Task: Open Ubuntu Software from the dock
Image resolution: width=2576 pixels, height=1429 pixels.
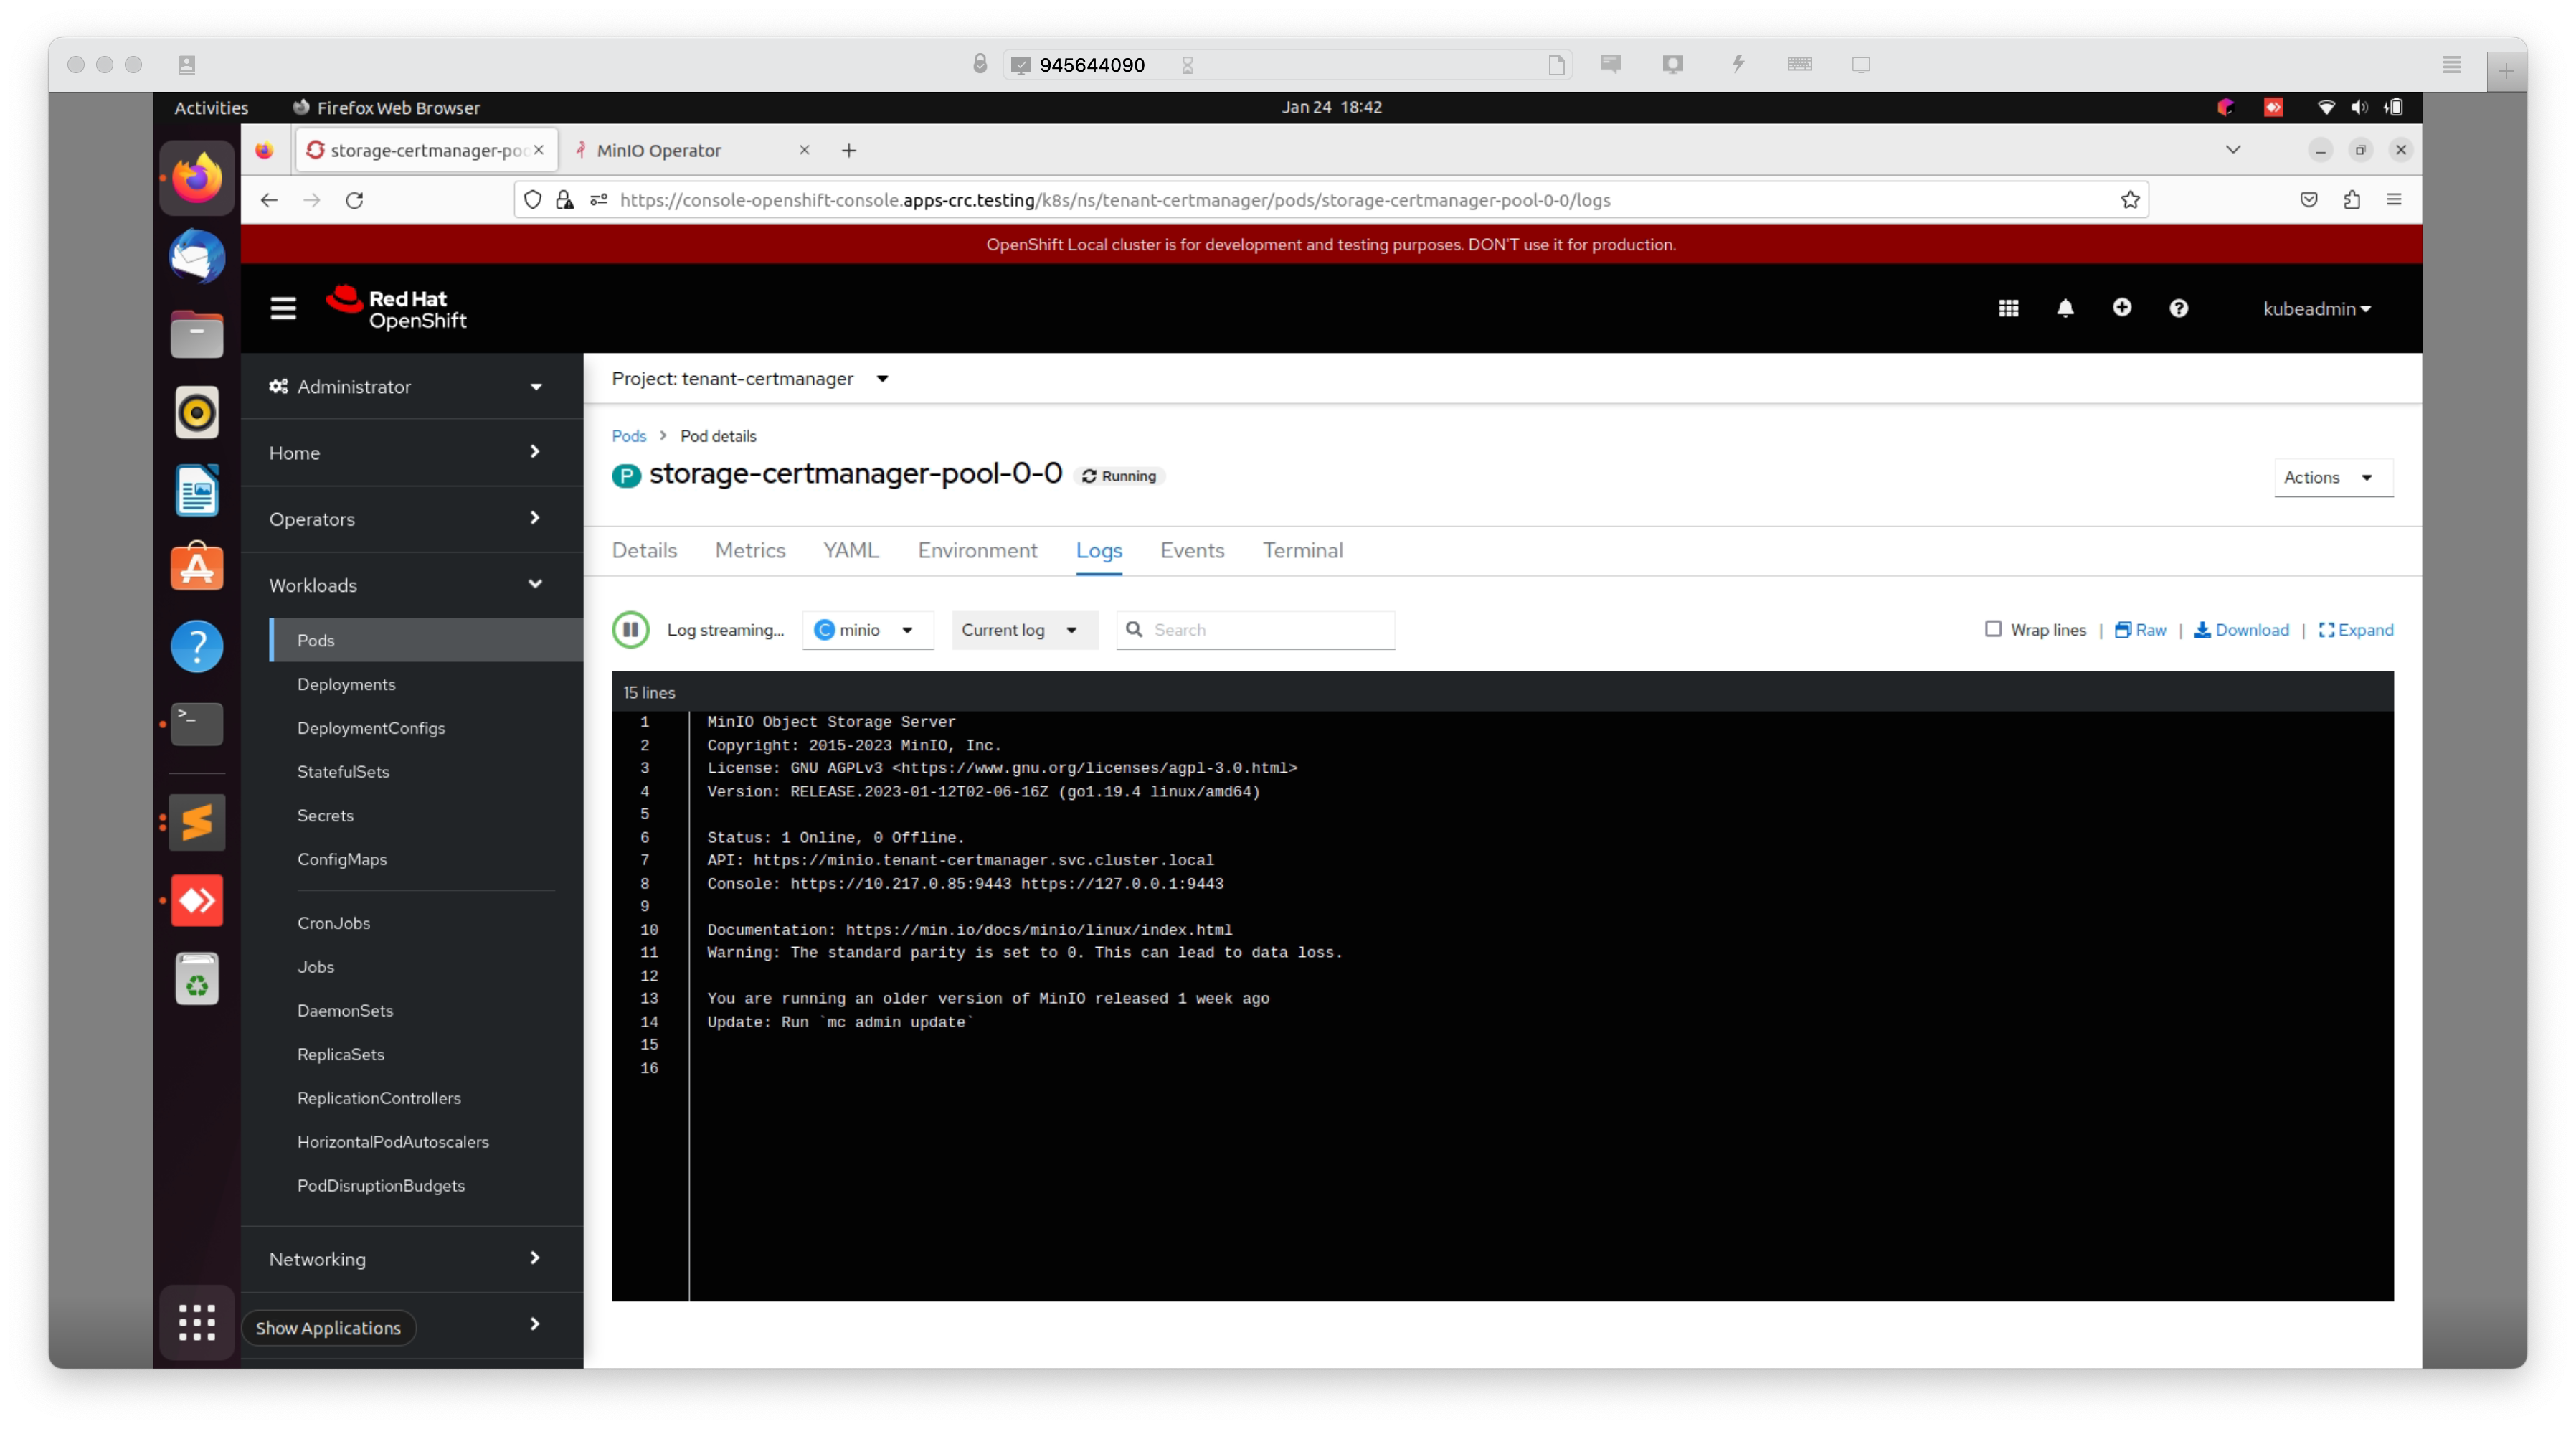Action: (197, 568)
